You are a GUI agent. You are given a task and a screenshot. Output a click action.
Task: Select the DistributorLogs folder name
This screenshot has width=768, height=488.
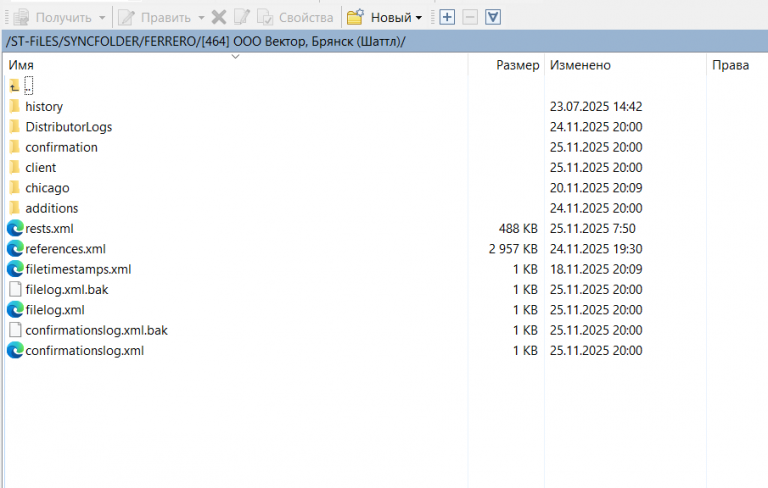(69, 127)
